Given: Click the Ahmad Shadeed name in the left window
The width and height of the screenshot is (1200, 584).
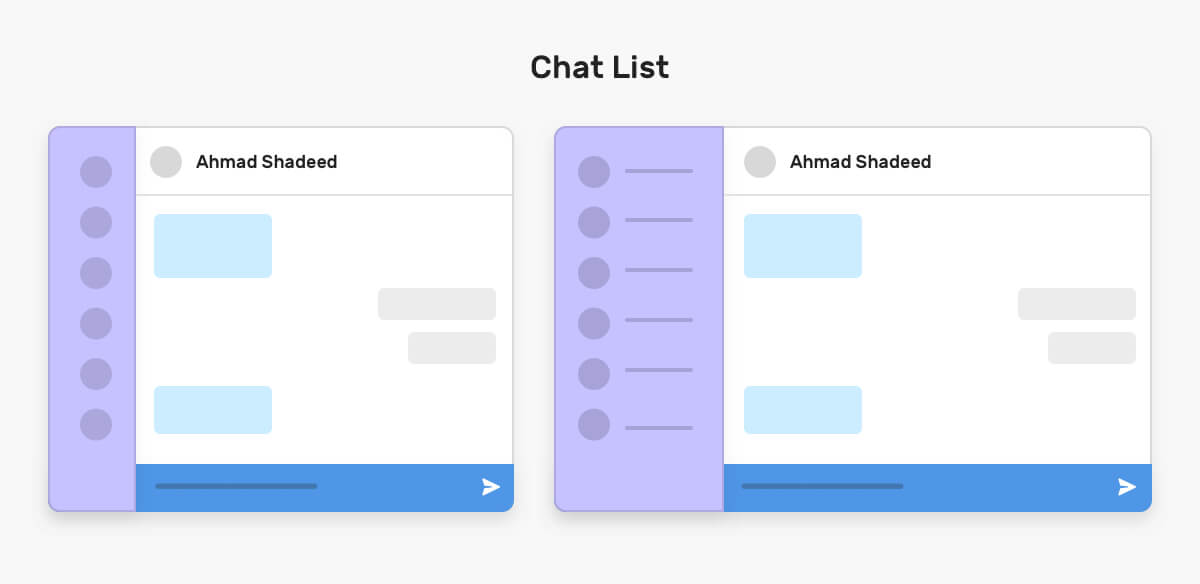Looking at the screenshot, I should (267, 162).
